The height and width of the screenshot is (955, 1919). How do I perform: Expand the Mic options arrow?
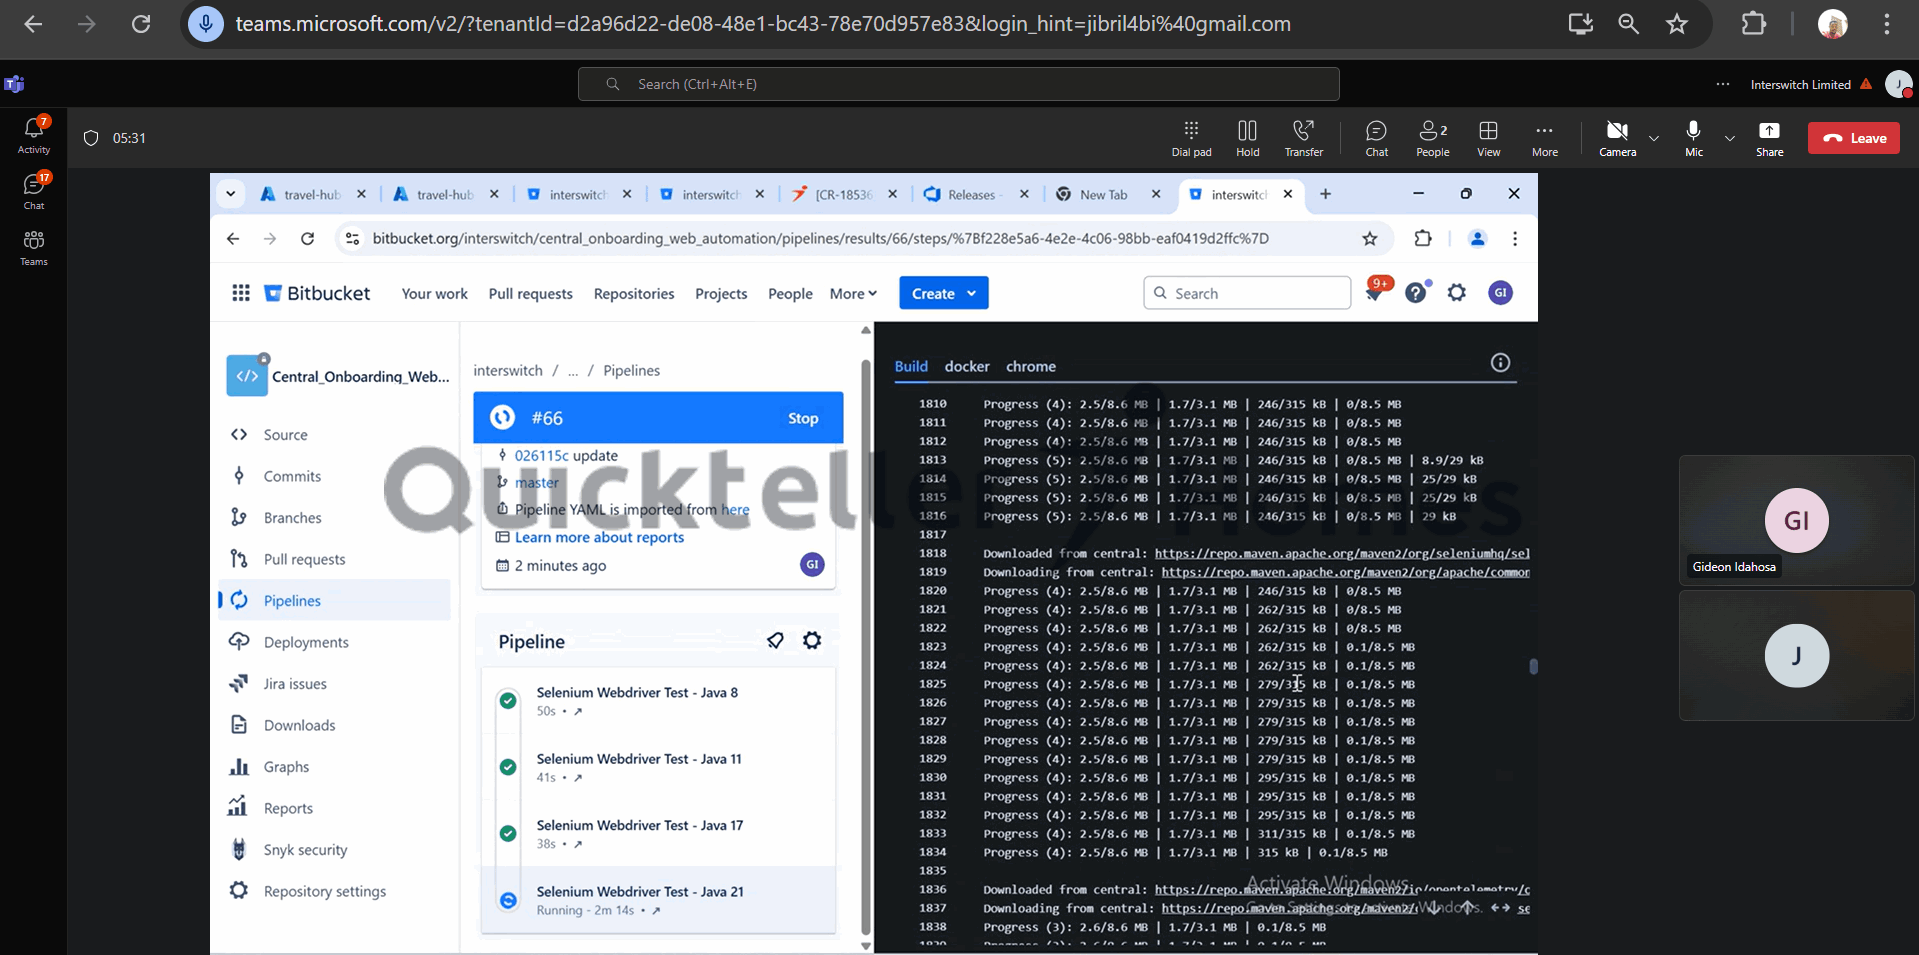click(x=1729, y=138)
